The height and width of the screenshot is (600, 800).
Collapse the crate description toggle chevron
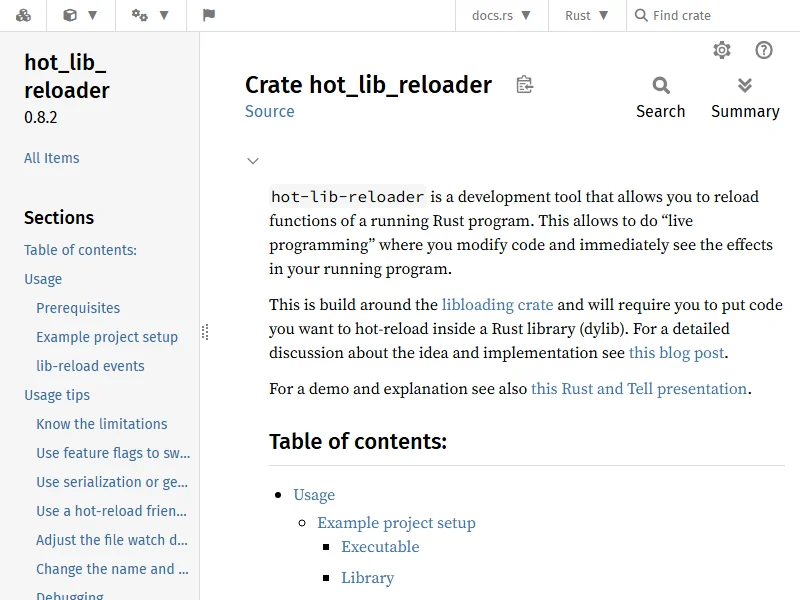(253, 161)
